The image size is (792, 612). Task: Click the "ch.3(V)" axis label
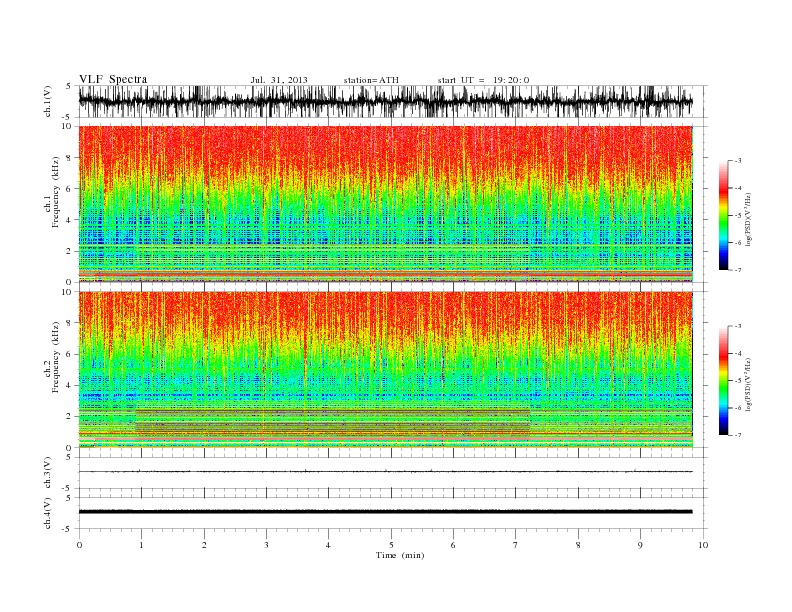tap(48, 473)
